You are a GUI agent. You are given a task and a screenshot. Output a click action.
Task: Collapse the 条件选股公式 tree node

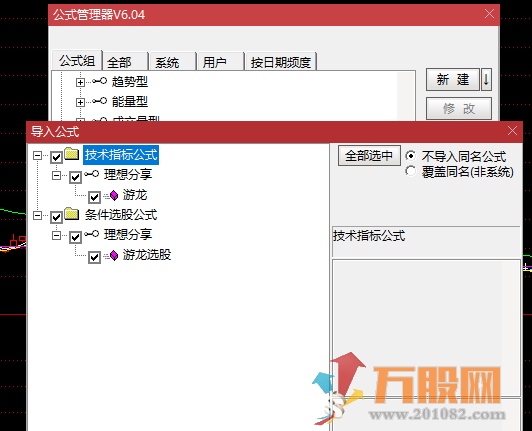[37, 216]
